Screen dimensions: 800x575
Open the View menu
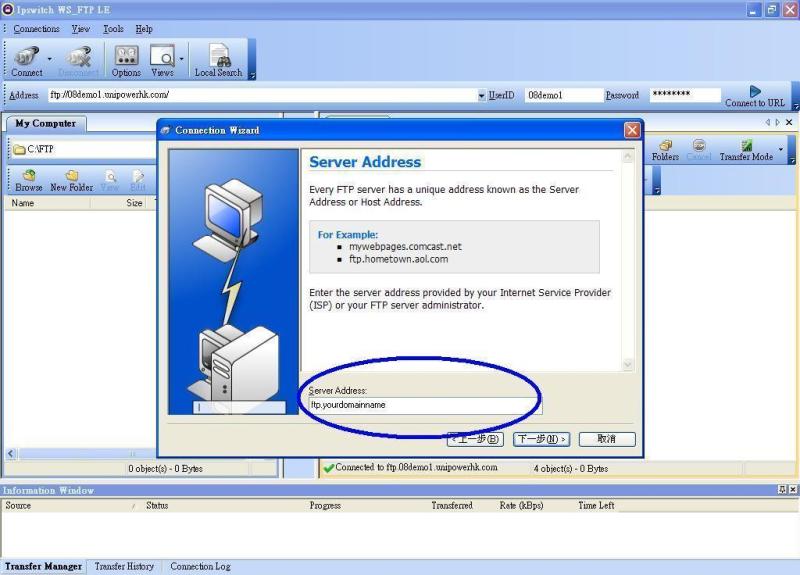[81, 29]
